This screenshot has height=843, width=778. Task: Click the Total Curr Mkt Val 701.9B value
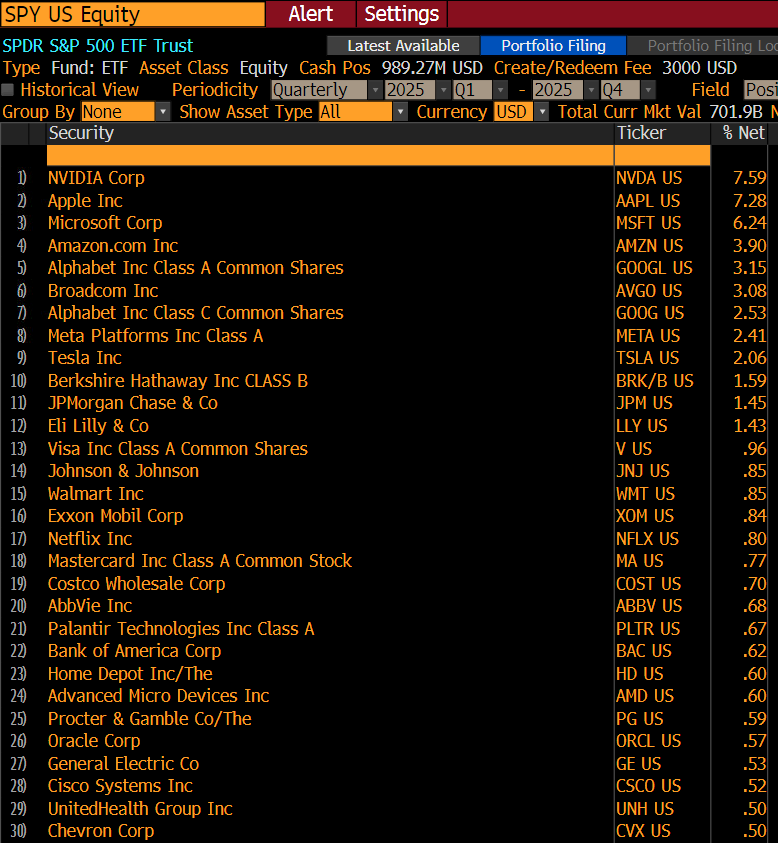[x=736, y=112]
